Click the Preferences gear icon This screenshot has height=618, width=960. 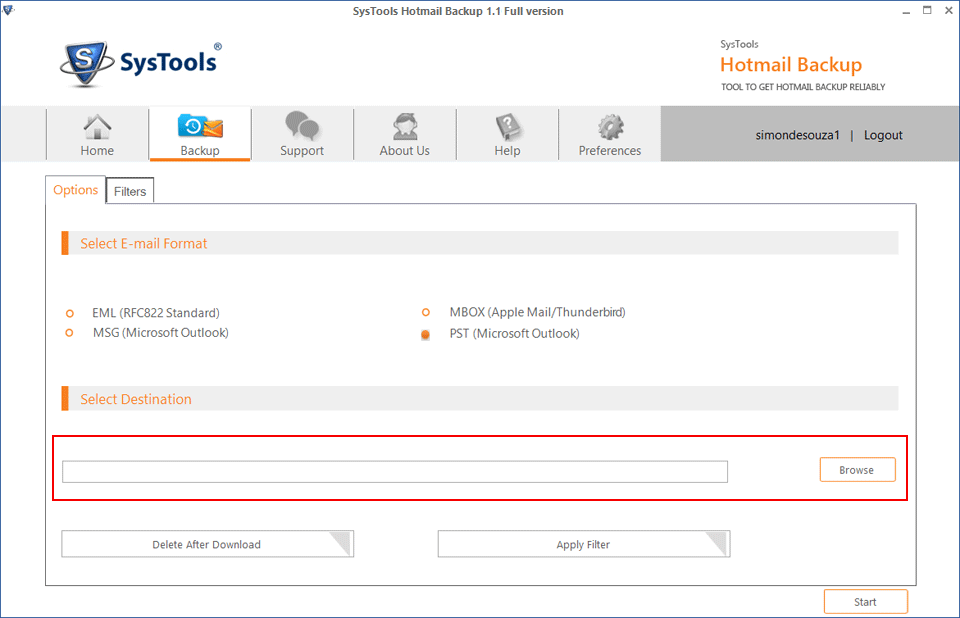[x=610, y=126]
